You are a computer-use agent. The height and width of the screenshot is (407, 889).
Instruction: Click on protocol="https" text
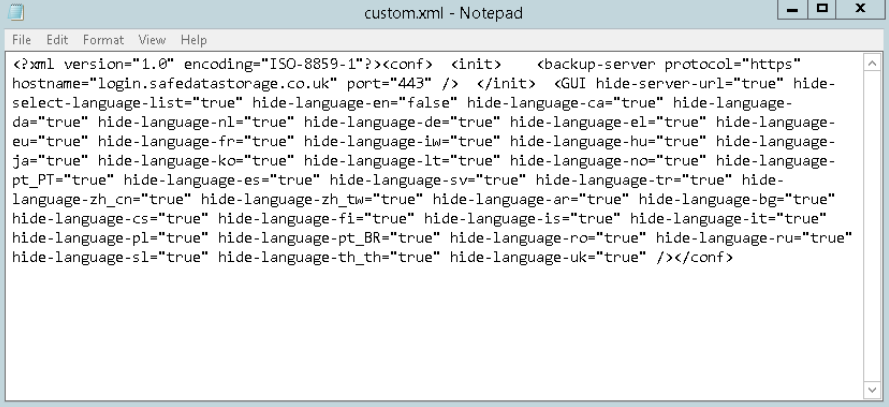tap(733, 64)
